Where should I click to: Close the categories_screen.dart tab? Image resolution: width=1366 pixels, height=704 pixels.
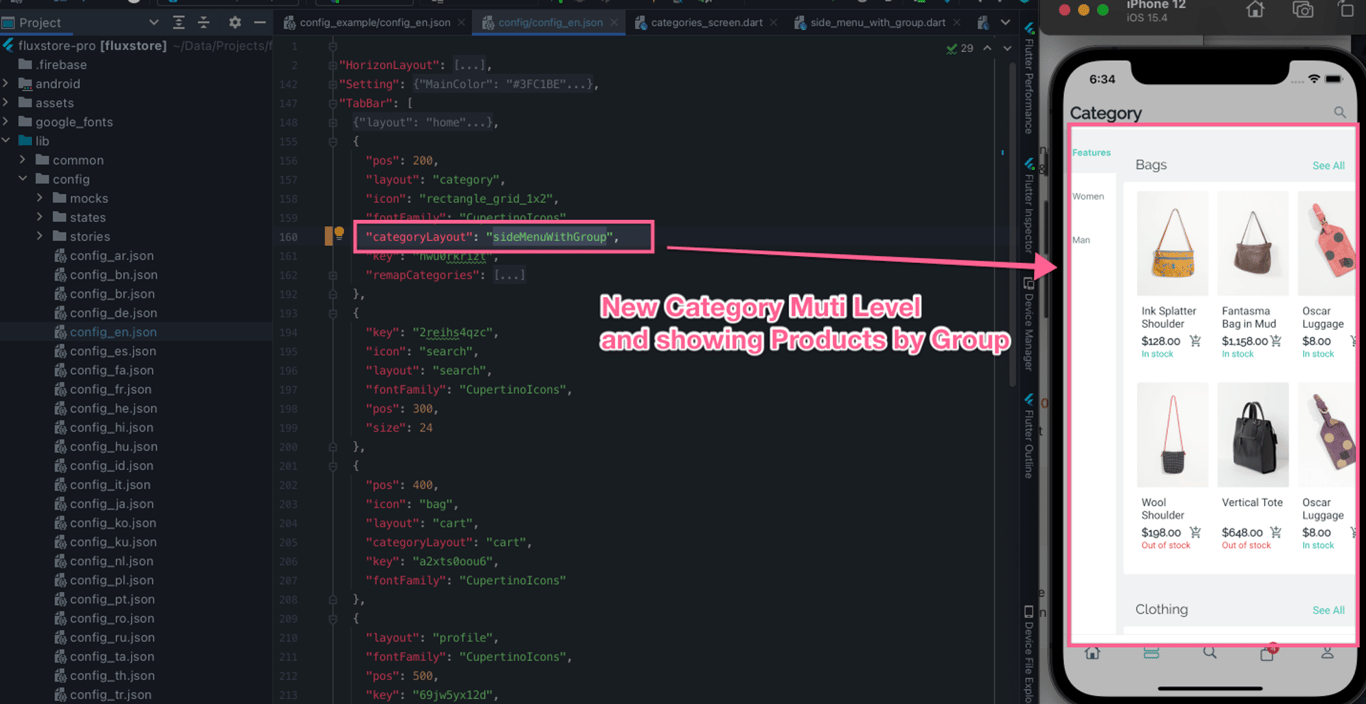(773, 22)
